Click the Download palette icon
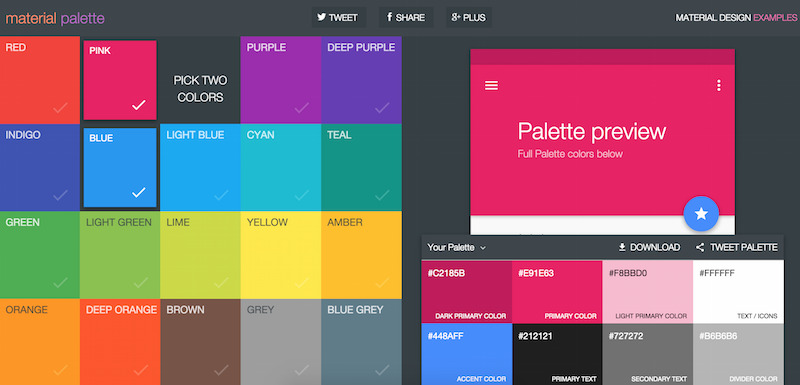The width and height of the screenshot is (800, 385). (622, 247)
